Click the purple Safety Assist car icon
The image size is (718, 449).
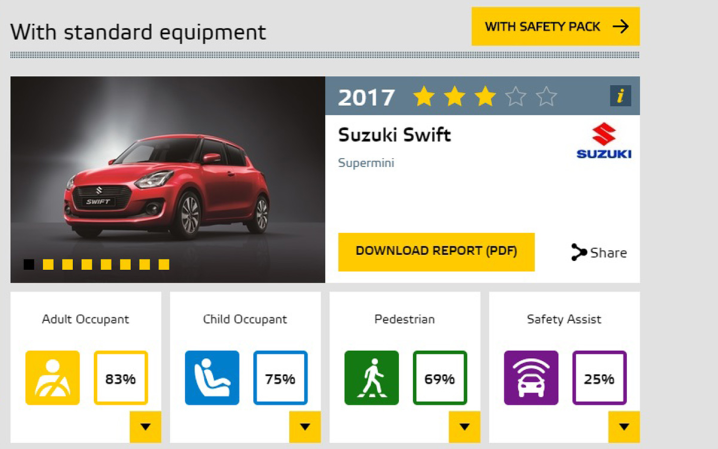(531, 378)
